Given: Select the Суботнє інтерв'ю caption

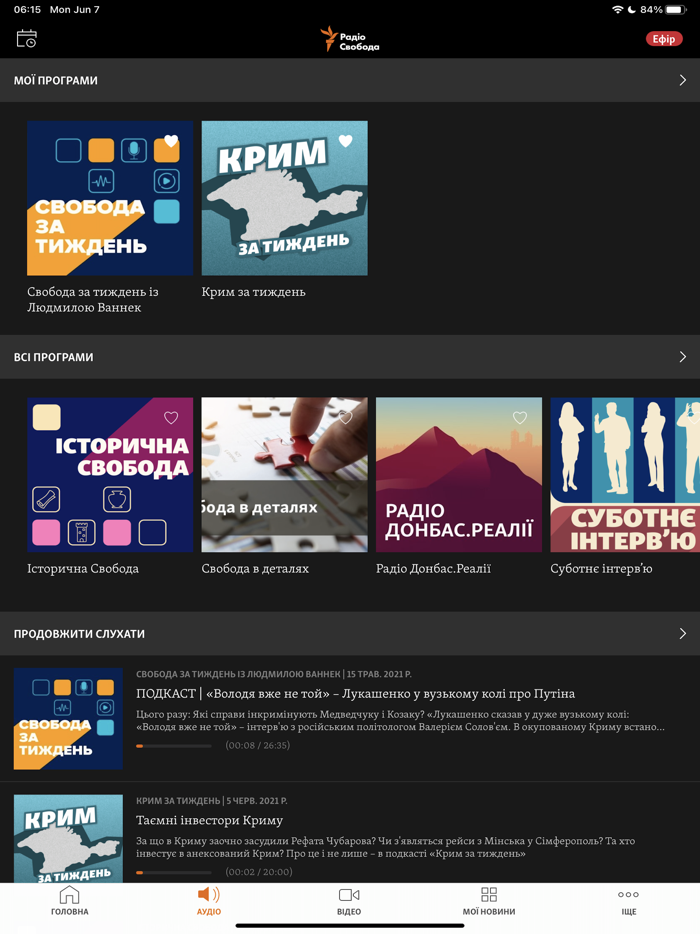Looking at the screenshot, I should coord(601,568).
